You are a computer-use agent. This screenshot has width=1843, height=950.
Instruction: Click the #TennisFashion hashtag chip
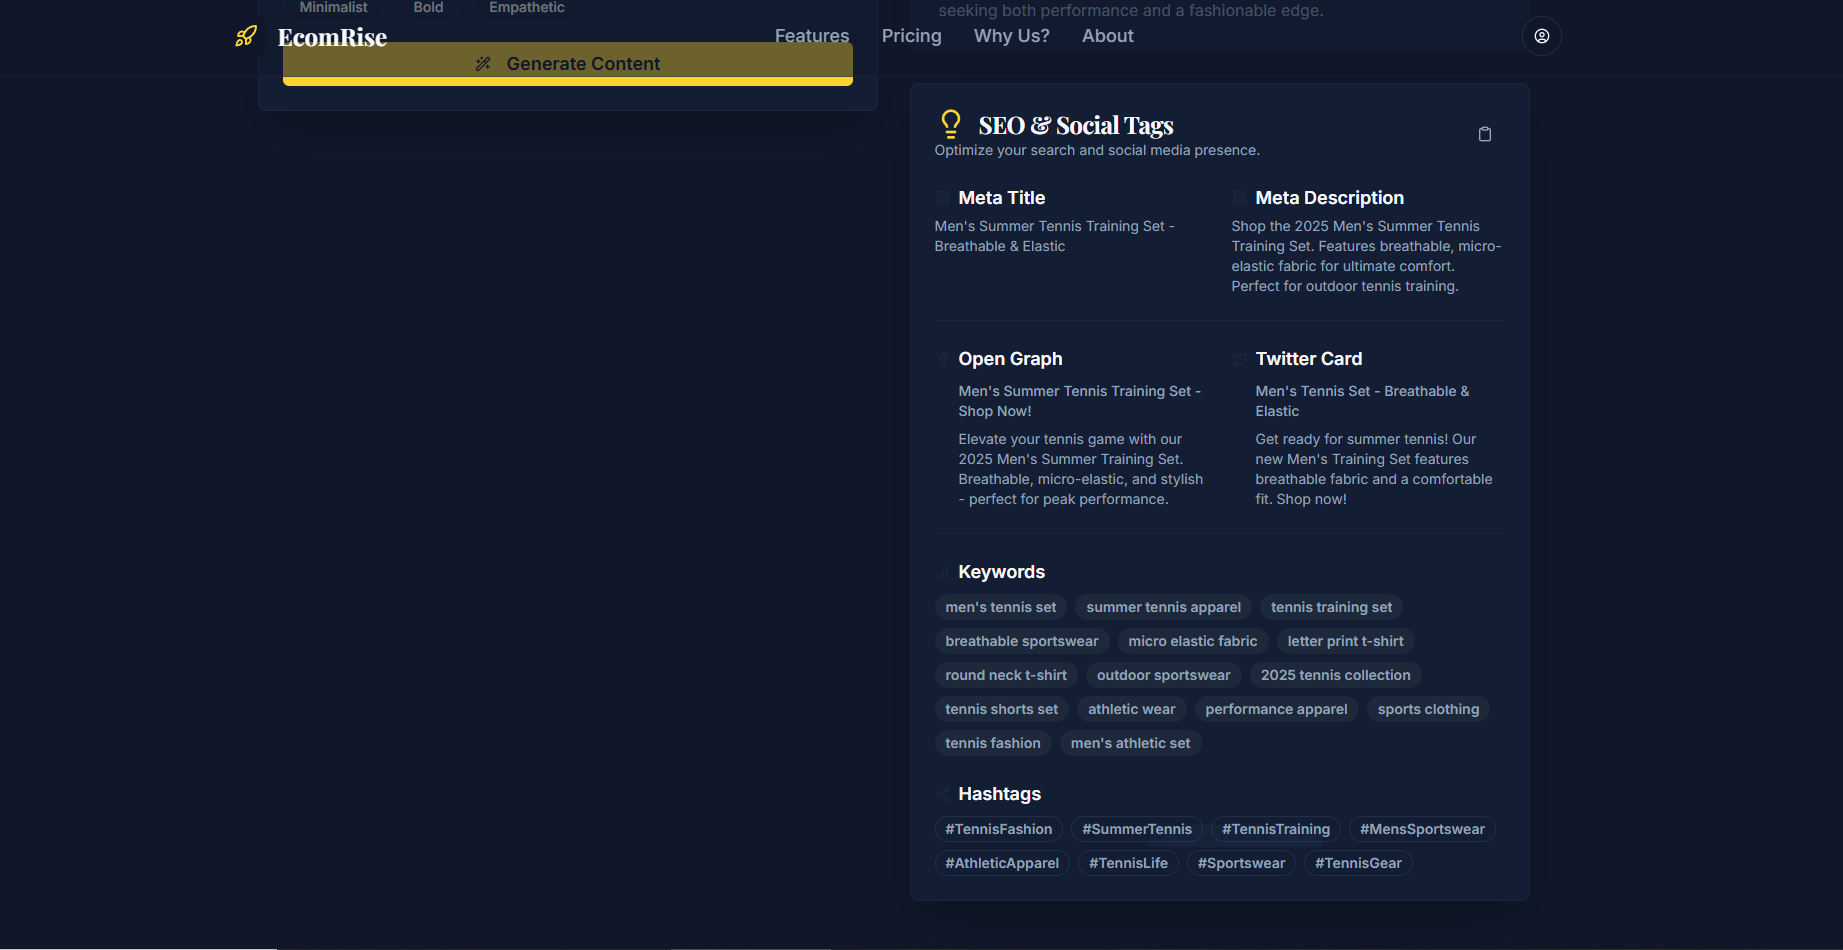[998, 829]
